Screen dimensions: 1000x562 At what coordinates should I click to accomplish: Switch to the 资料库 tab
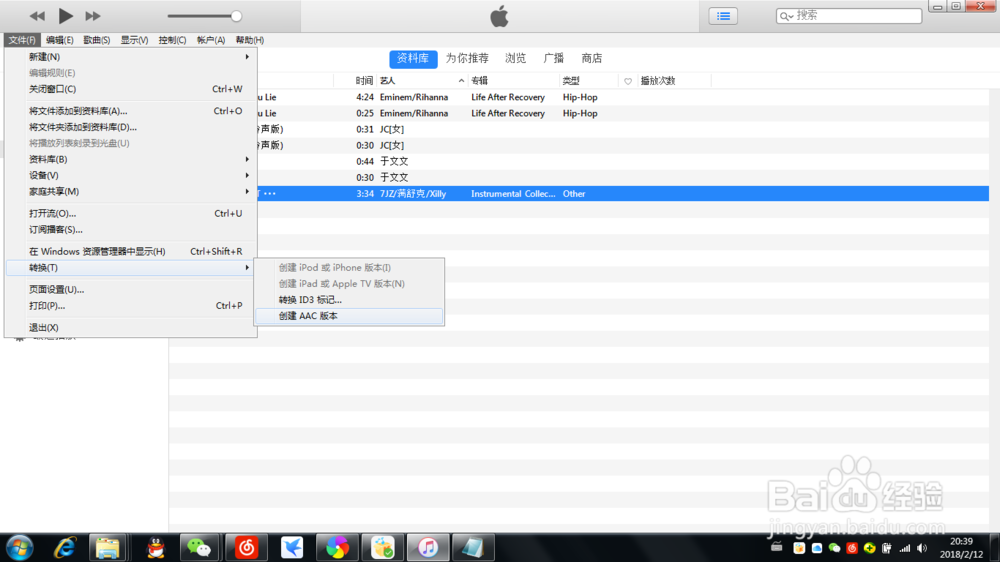[x=413, y=59]
